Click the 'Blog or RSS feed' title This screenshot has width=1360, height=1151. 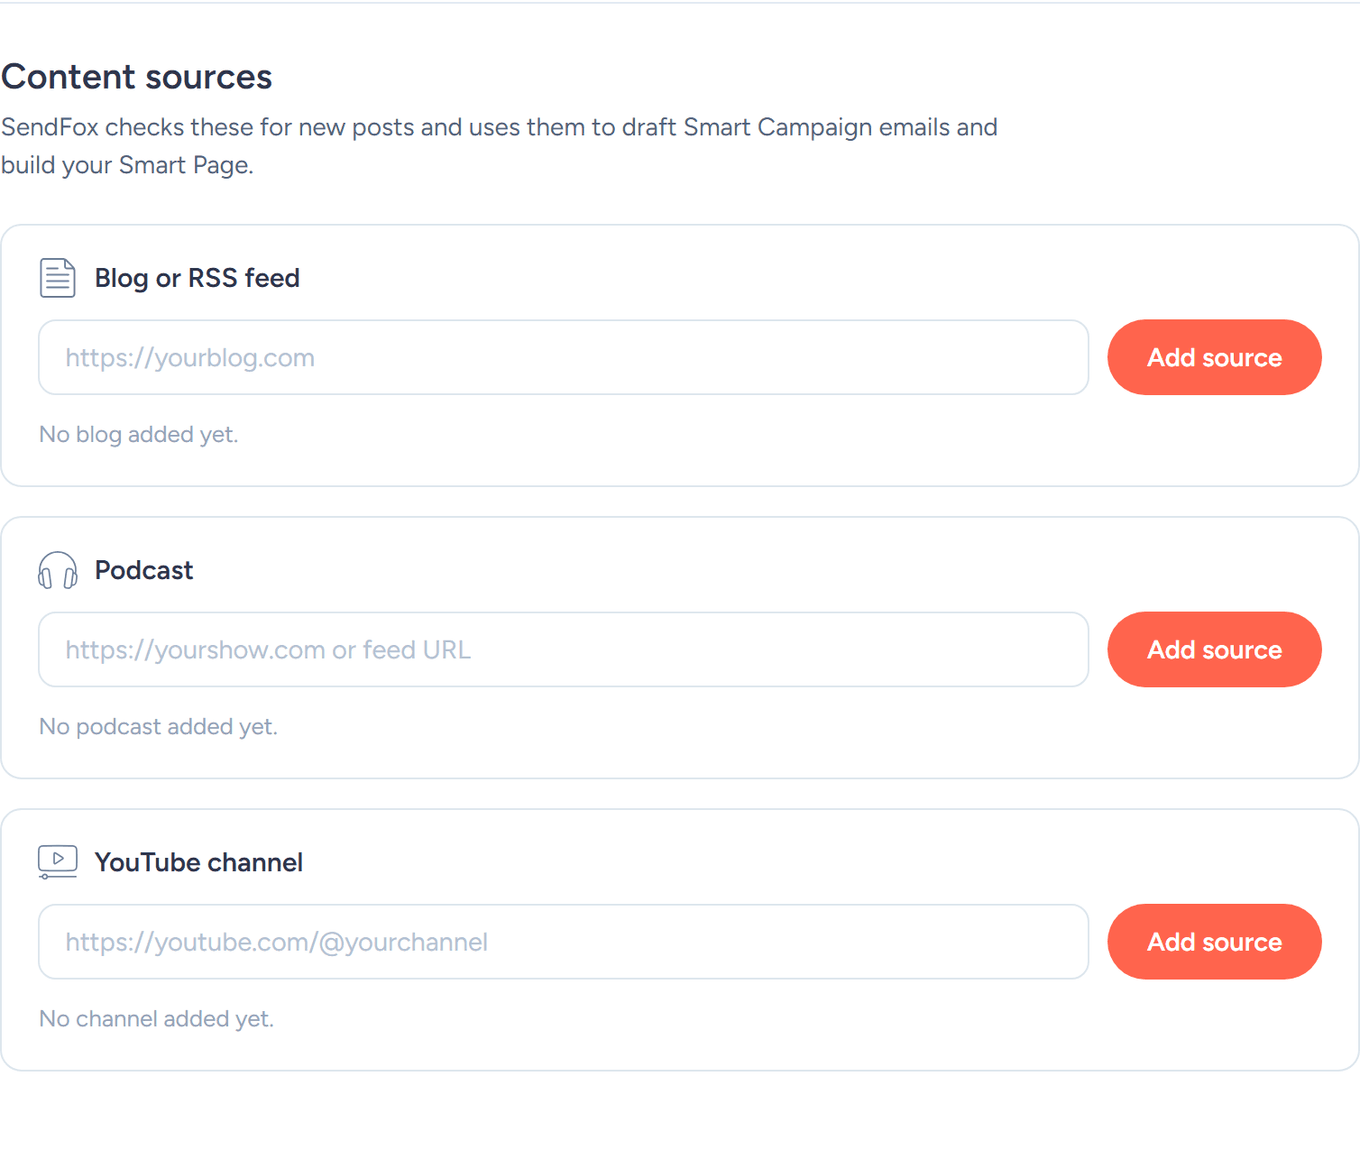(197, 278)
